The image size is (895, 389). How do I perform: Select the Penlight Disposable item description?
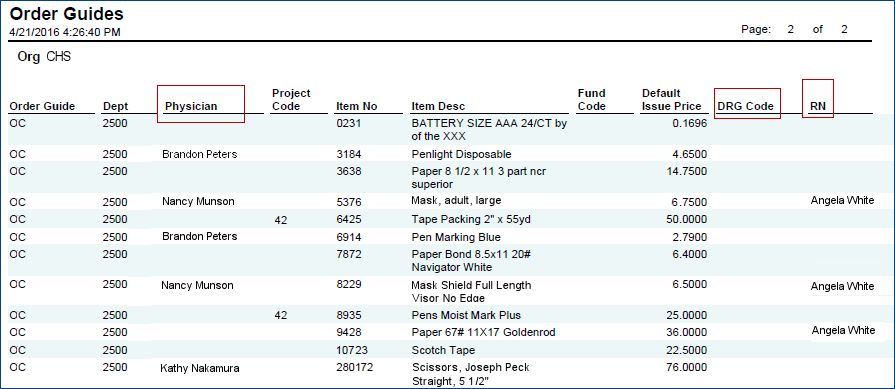point(461,155)
